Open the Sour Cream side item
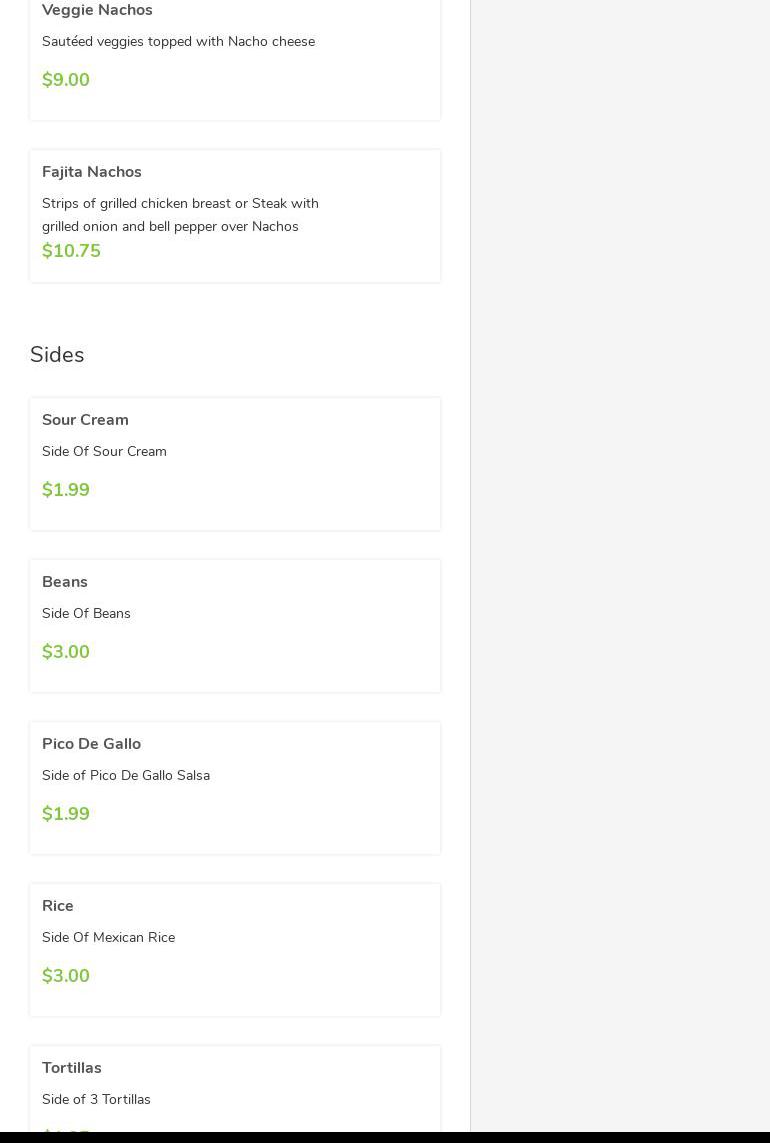The height and width of the screenshot is (1143, 770). [85, 420]
